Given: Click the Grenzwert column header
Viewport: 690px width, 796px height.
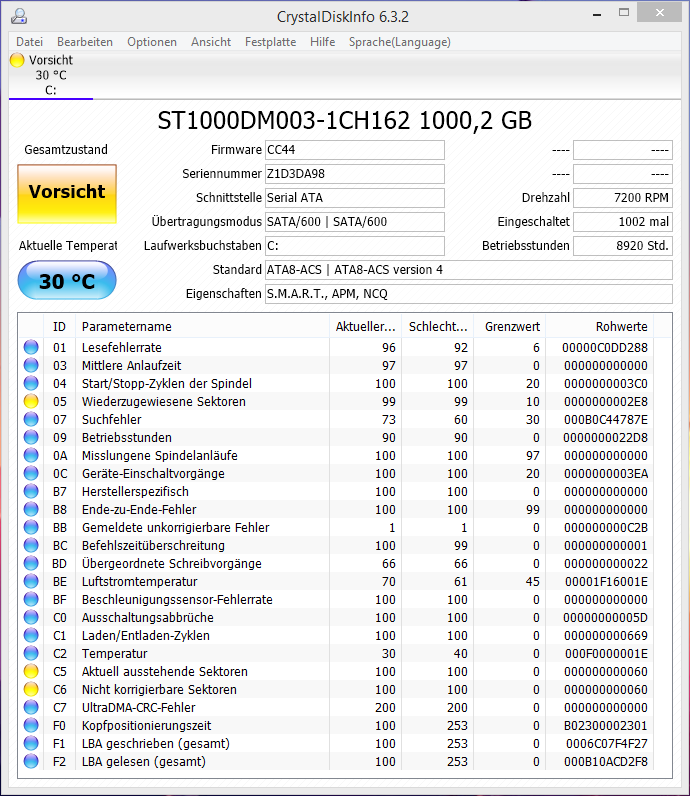Looking at the screenshot, I should tap(510, 326).
